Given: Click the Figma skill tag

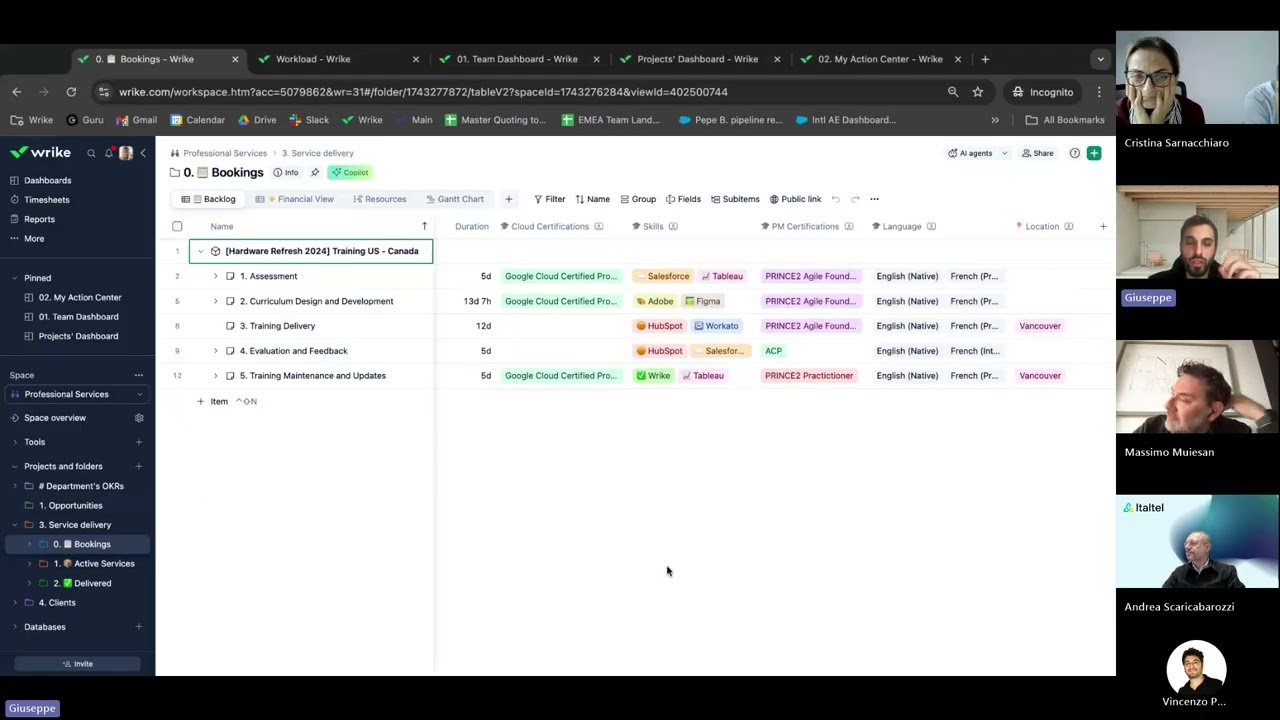Looking at the screenshot, I should pyautogui.click(x=702, y=301).
